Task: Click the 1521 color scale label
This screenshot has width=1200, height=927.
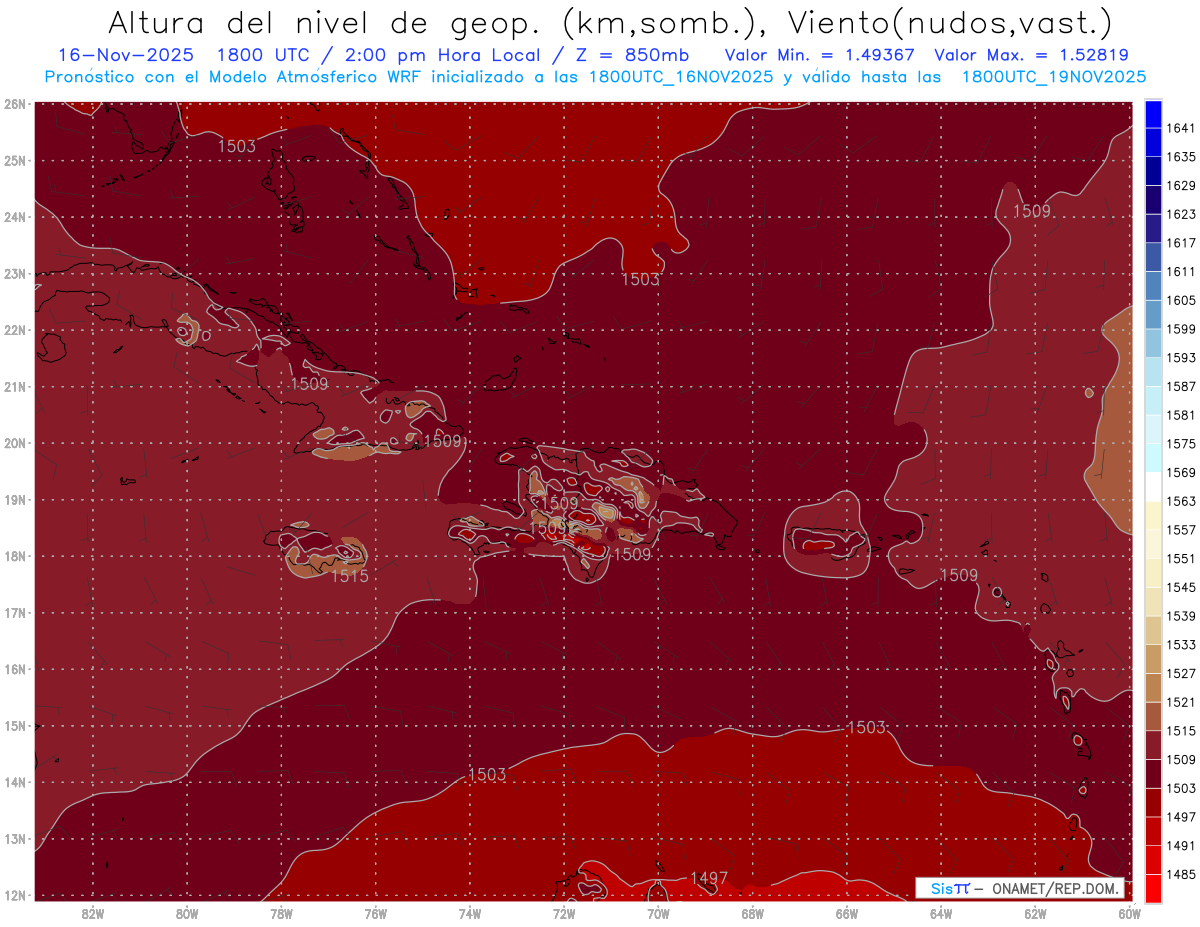Action: [x=1181, y=703]
